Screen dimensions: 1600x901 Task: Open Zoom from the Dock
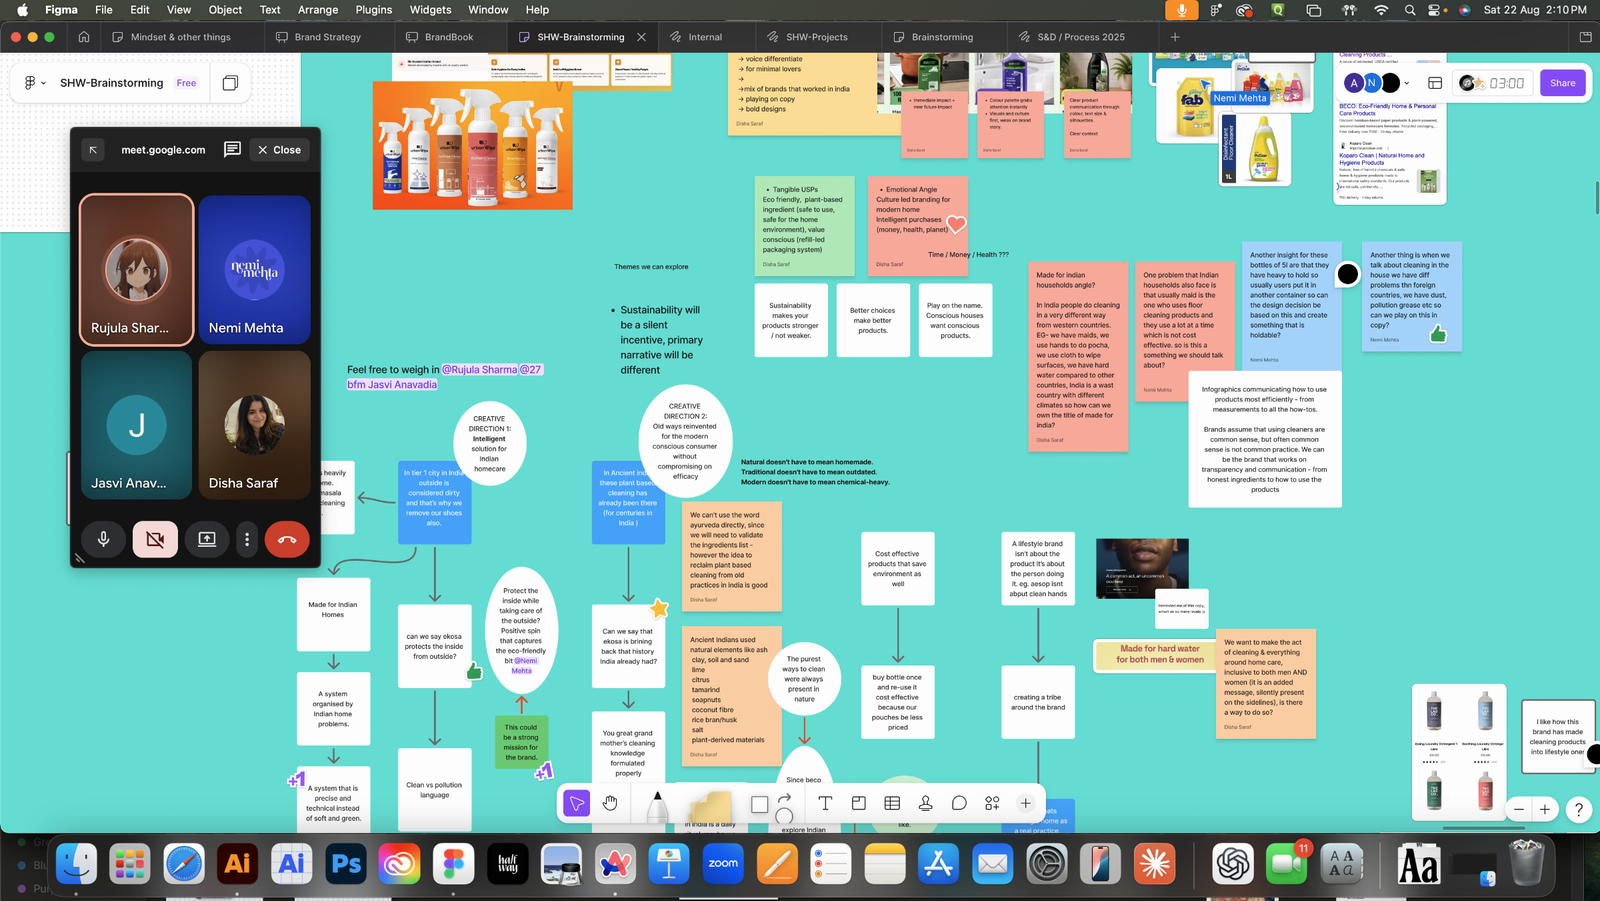click(723, 864)
